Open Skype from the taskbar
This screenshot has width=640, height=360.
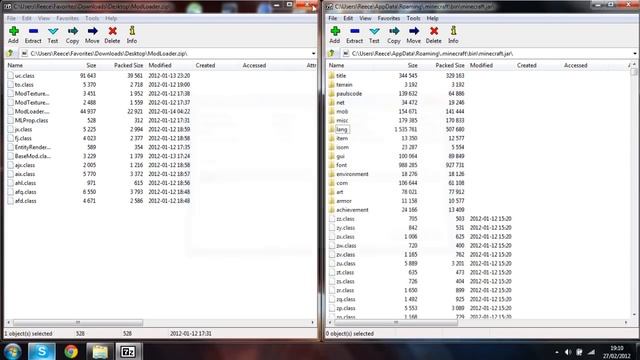tap(42, 351)
